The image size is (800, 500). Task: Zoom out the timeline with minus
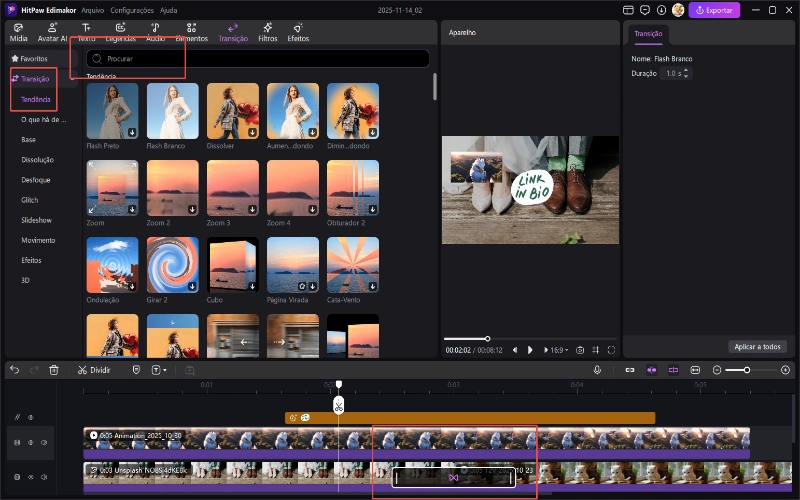pos(717,370)
